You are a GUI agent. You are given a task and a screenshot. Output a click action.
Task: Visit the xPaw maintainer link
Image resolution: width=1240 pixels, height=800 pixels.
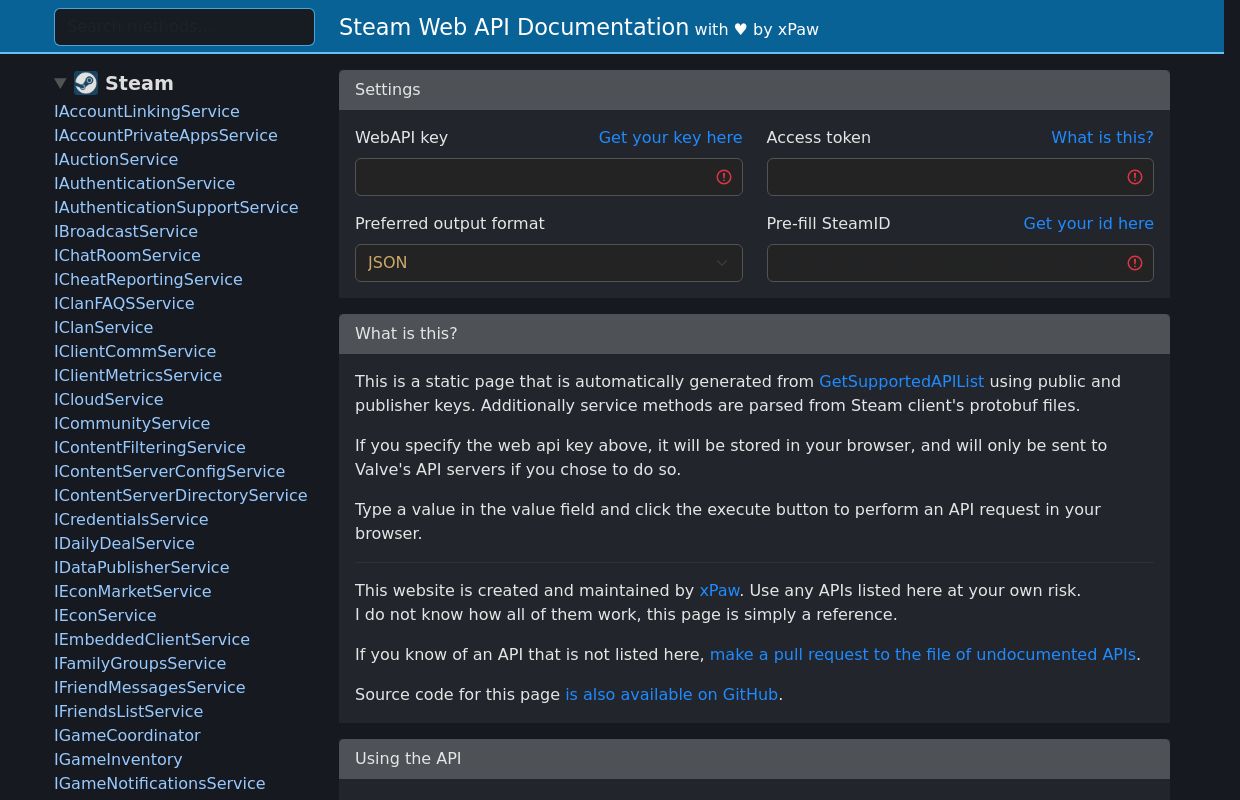tap(719, 590)
